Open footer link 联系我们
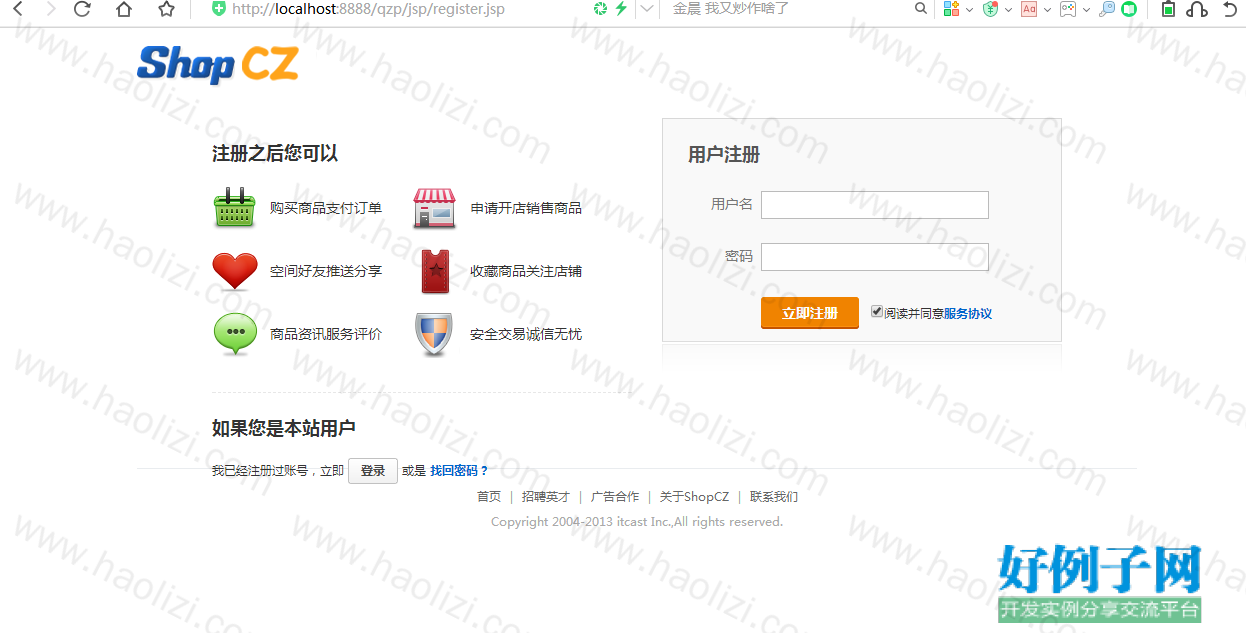The image size is (1246, 633). point(774,496)
